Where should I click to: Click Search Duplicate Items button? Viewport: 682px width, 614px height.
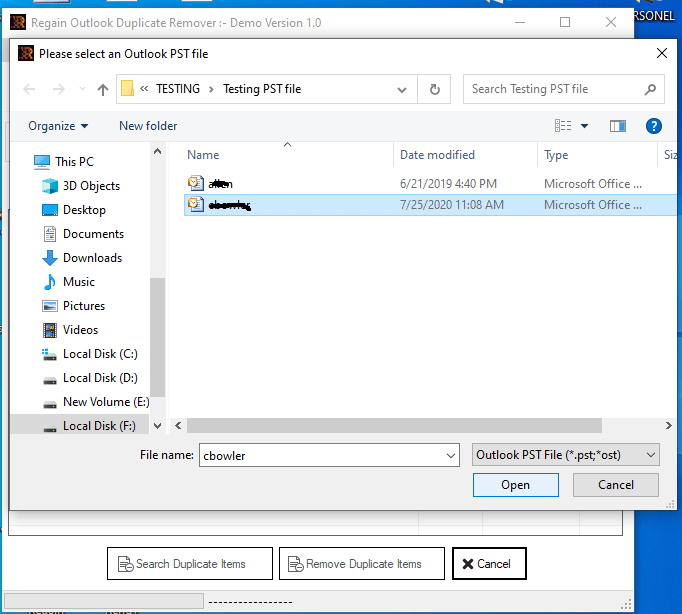[x=190, y=564]
